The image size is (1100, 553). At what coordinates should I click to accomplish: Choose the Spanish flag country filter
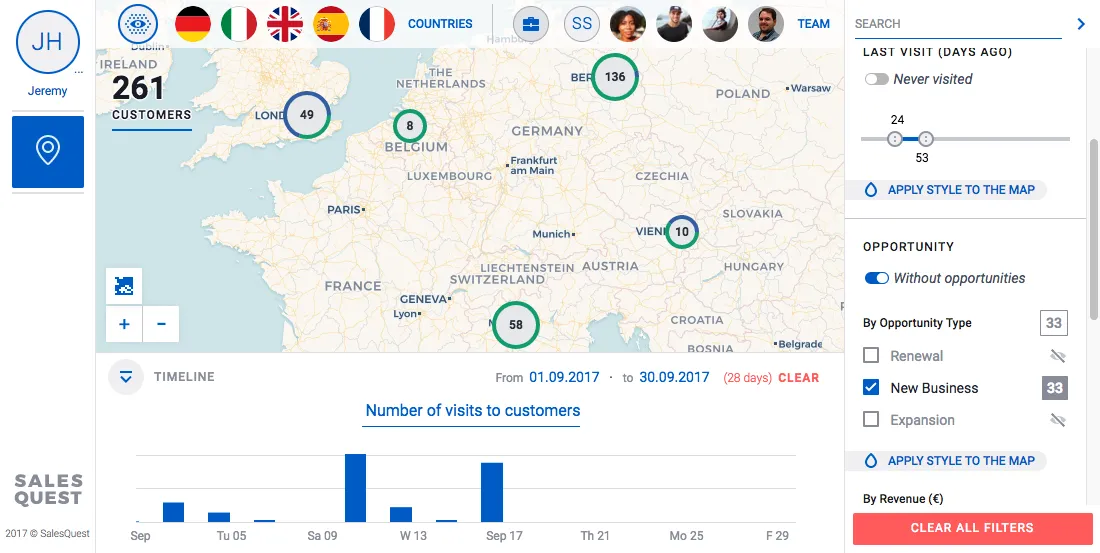click(x=331, y=23)
